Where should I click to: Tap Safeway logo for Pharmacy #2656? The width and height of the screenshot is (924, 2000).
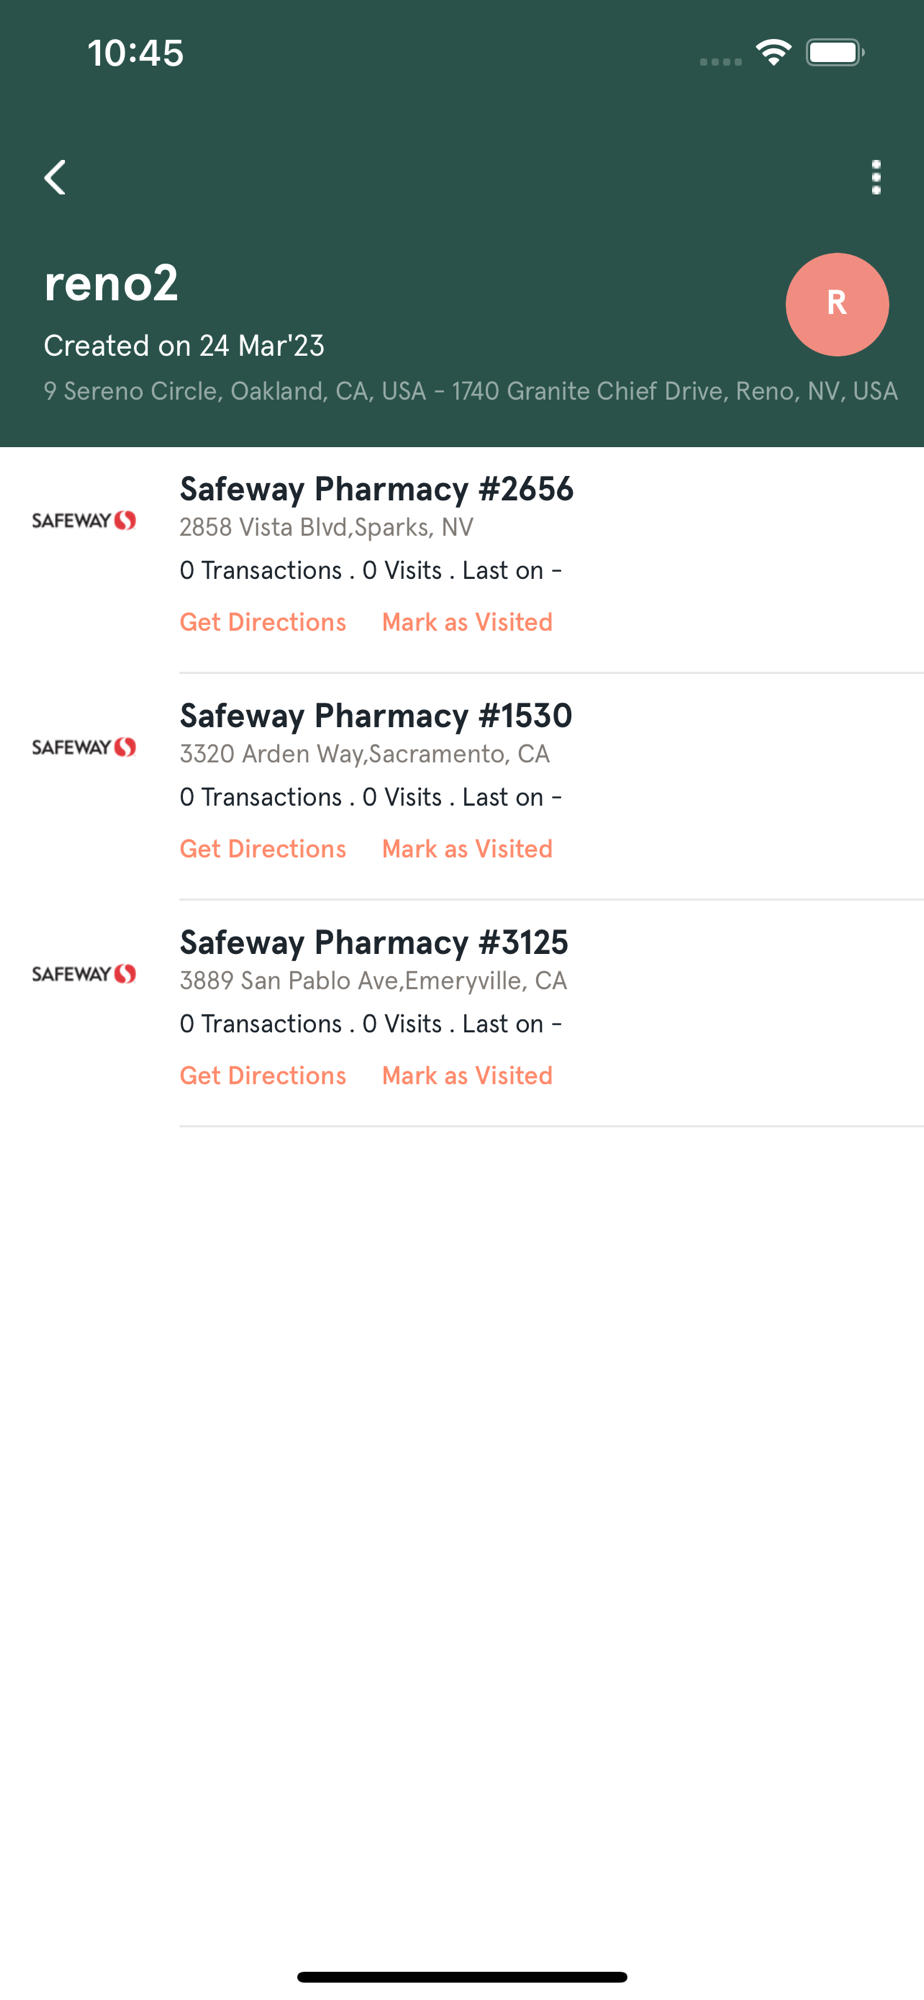84,520
